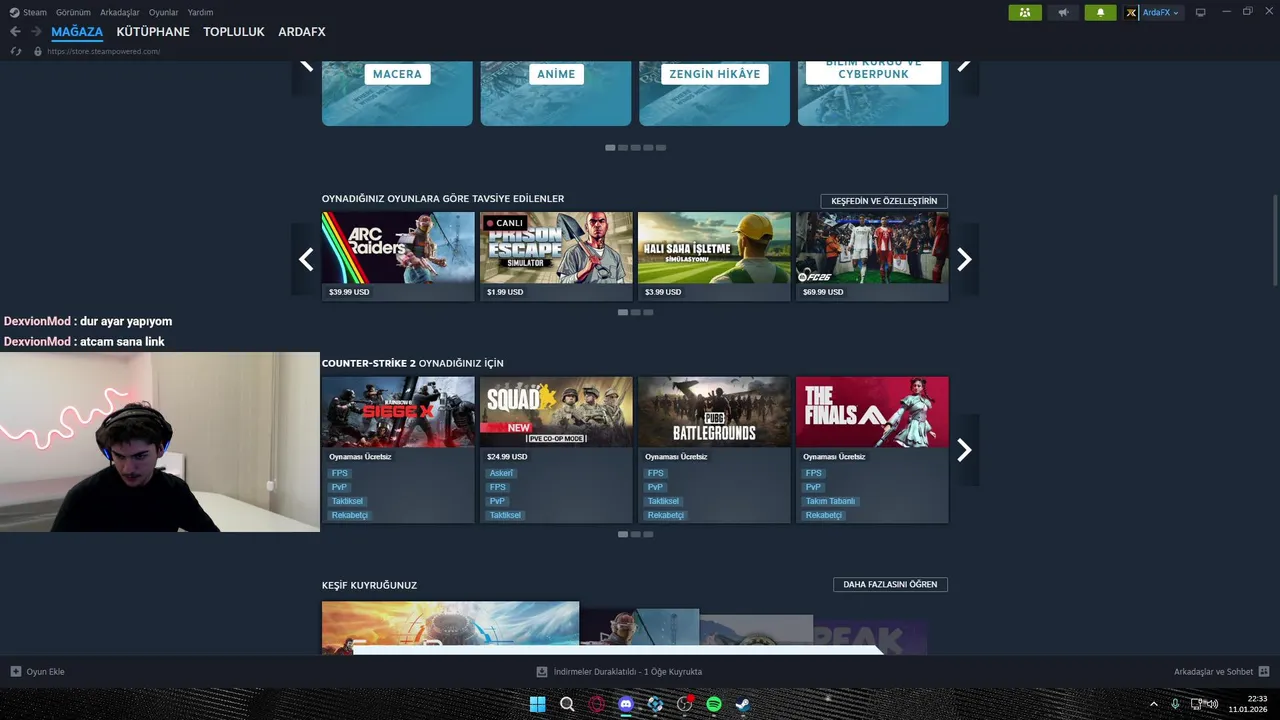Open the Steam menu
Screen dimensions: 1280x720
pos(35,12)
